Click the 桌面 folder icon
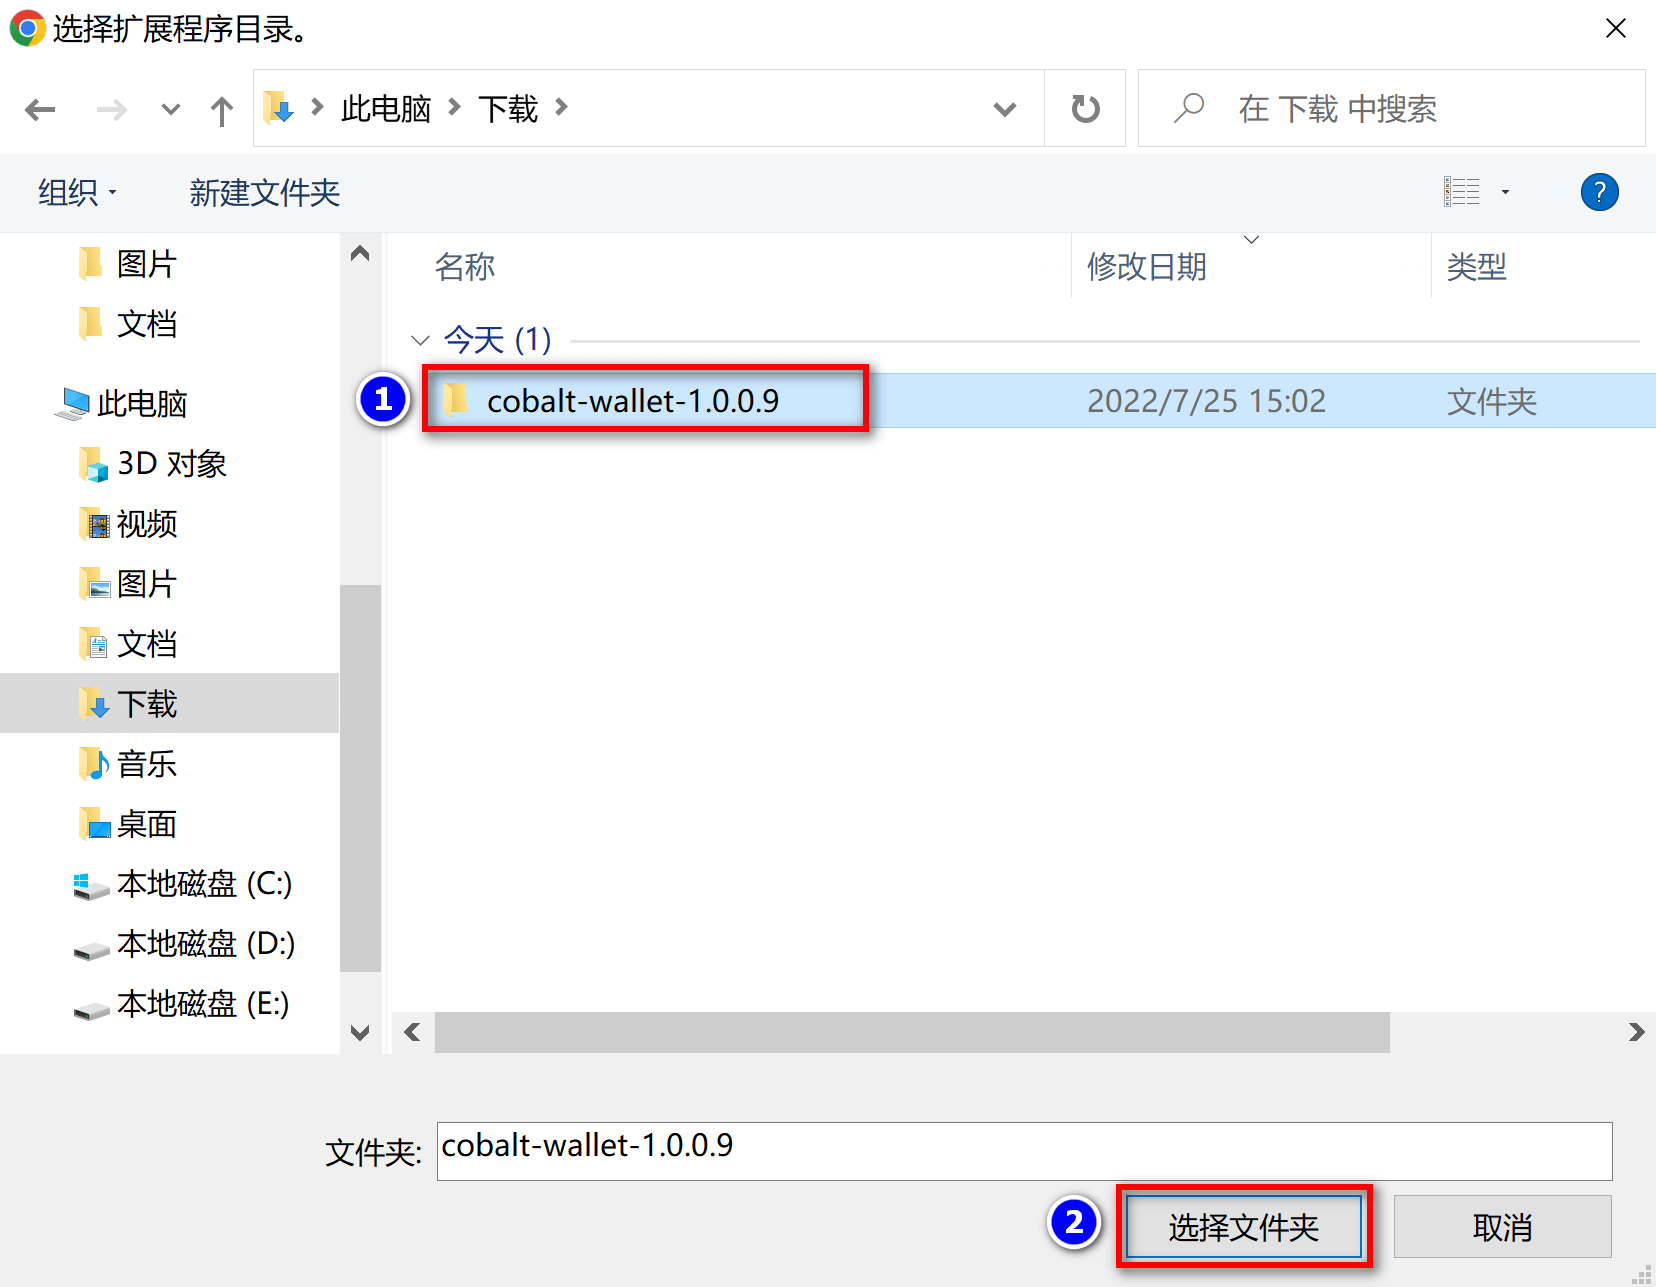Screen dimensions: 1656x1287 93,824
